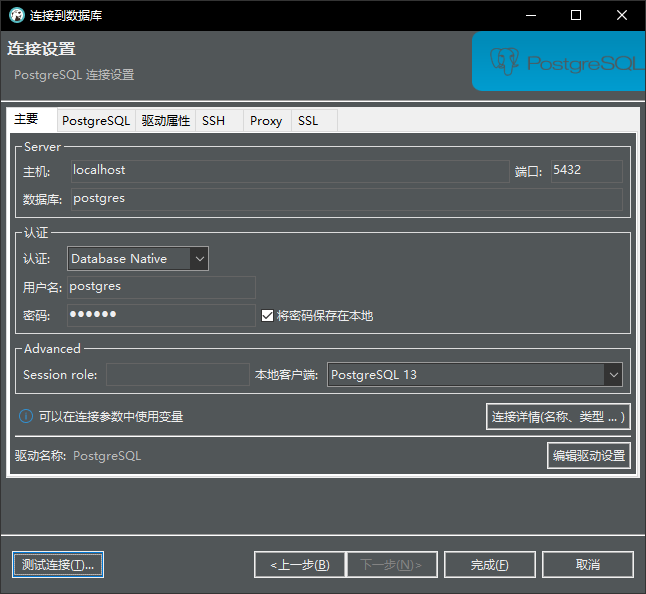The width and height of the screenshot is (646, 594).
Task: Click the DBeaver icon in the title bar
Action: coord(17,15)
